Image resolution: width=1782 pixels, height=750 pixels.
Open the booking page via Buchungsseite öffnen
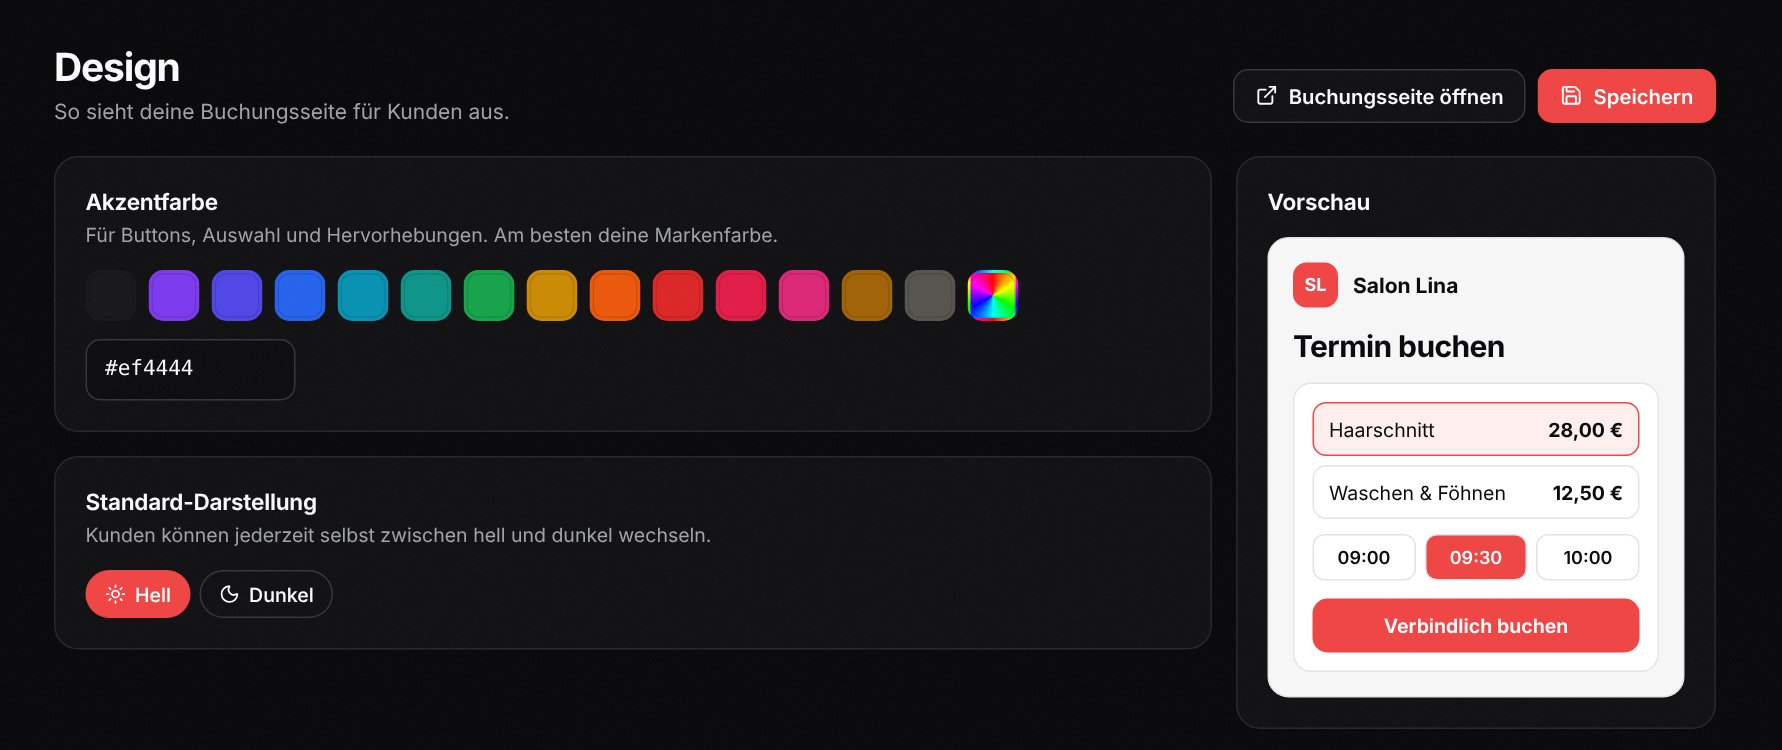1378,96
